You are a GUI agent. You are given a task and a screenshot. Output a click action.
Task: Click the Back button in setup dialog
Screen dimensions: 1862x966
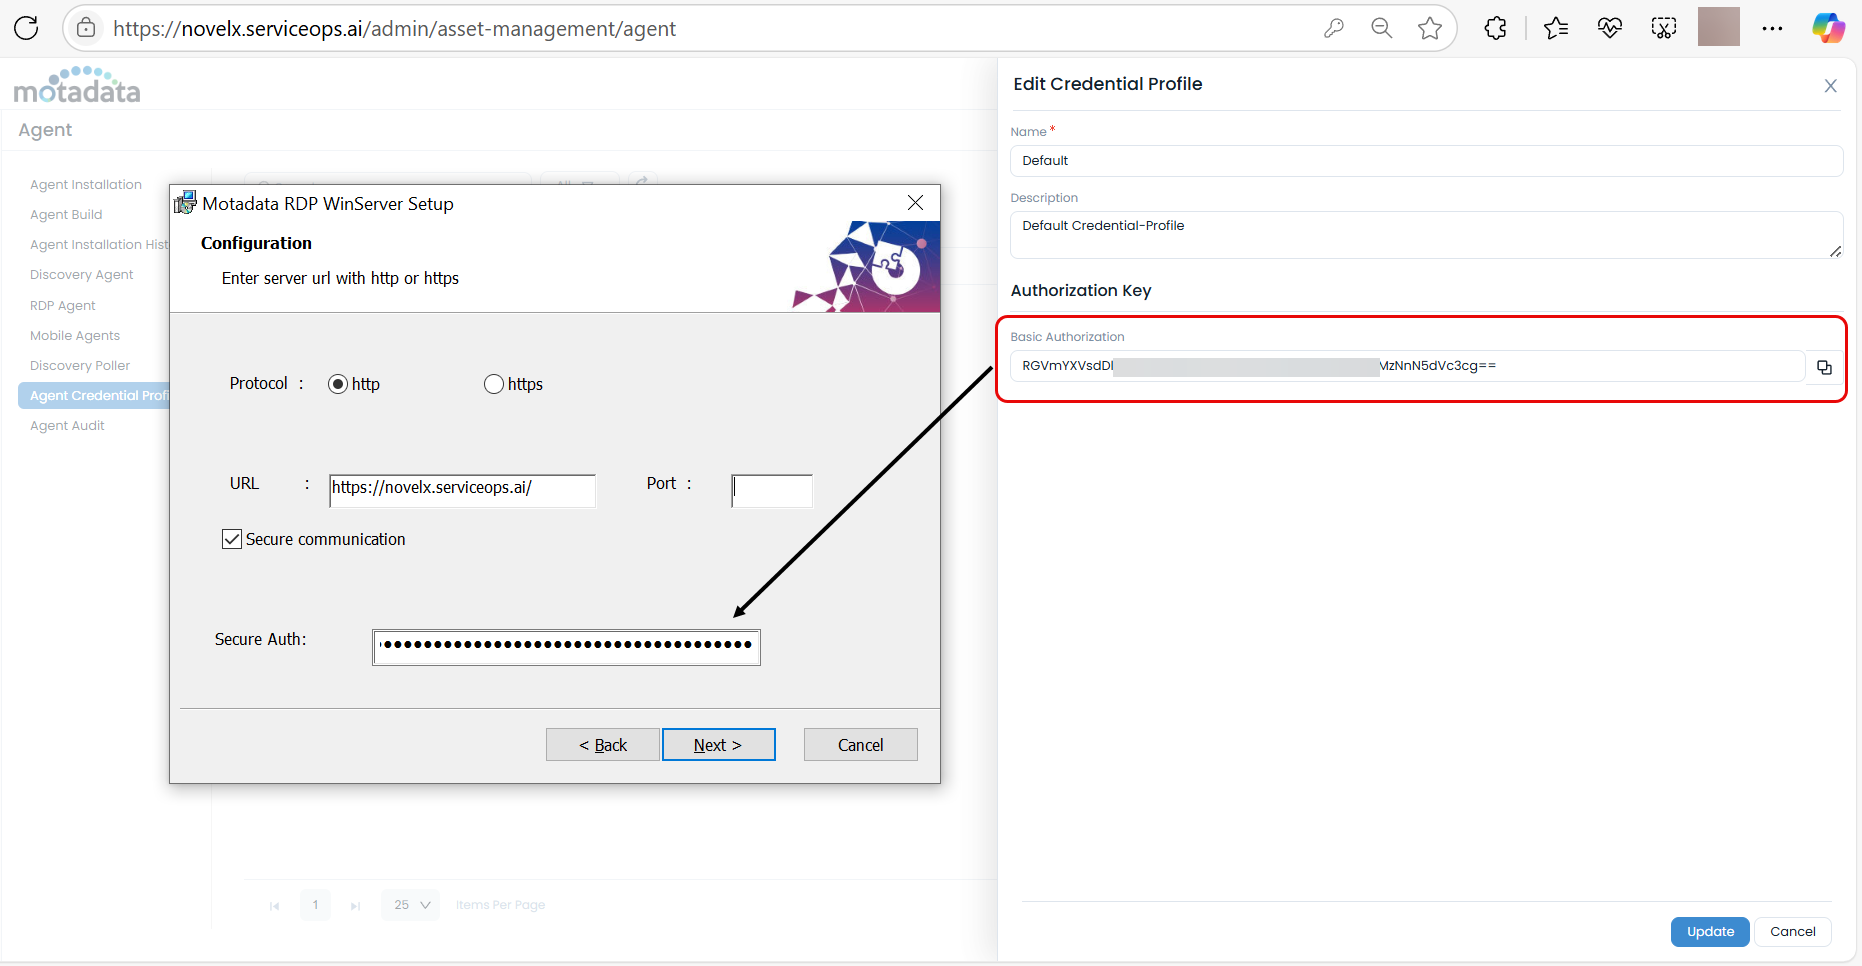603,745
